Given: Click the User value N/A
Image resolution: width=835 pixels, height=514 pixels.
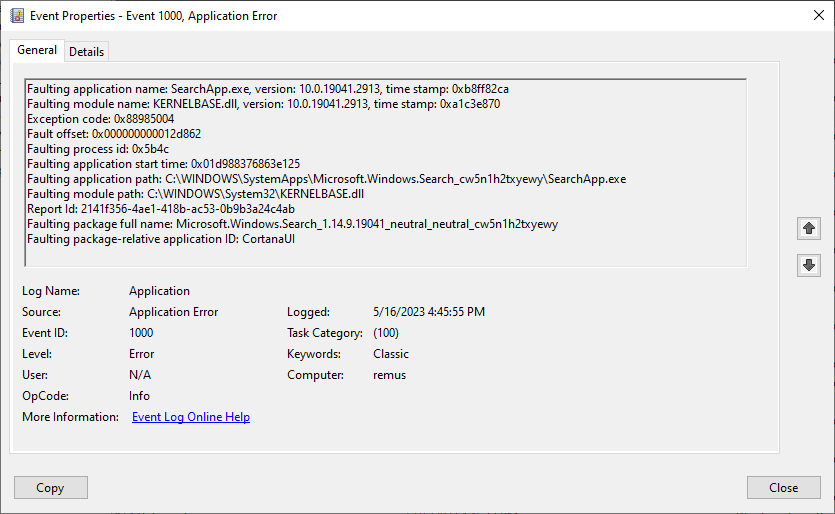Looking at the screenshot, I should [x=140, y=375].
